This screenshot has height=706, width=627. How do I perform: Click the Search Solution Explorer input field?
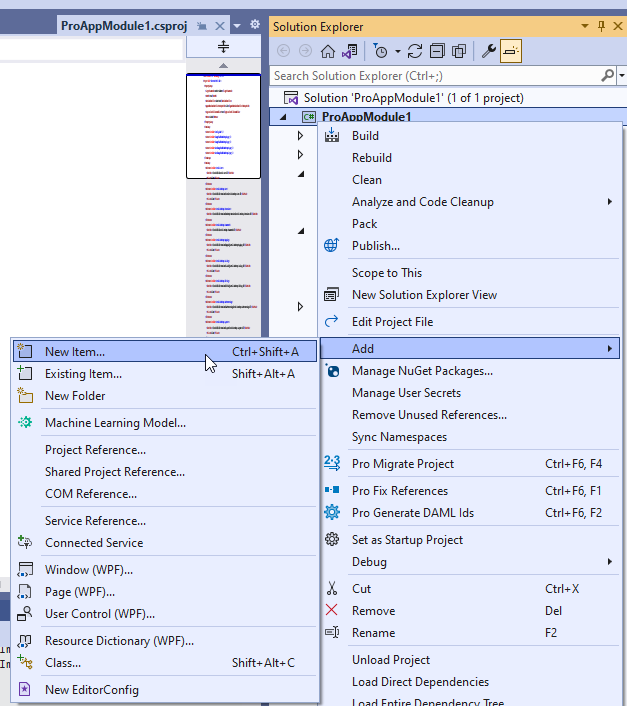(x=435, y=75)
